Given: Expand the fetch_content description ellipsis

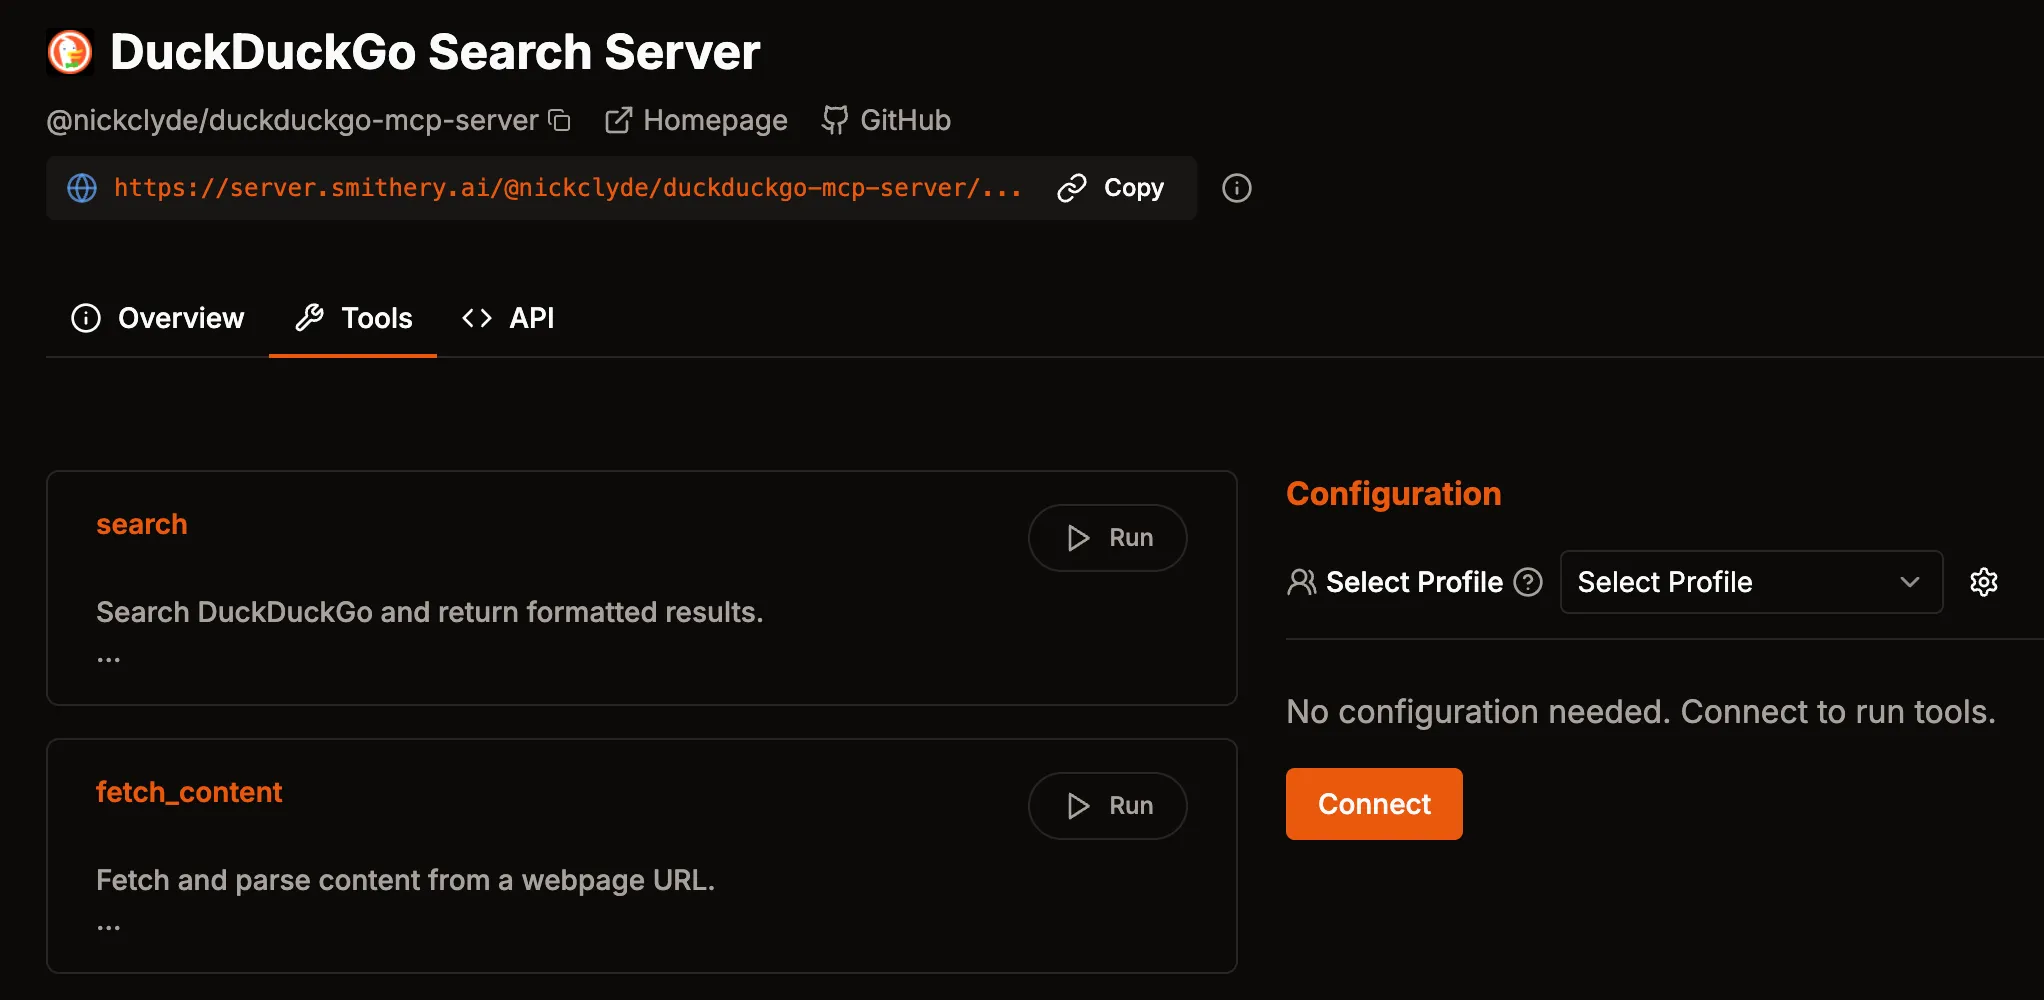Looking at the screenshot, I should [108, 926].
